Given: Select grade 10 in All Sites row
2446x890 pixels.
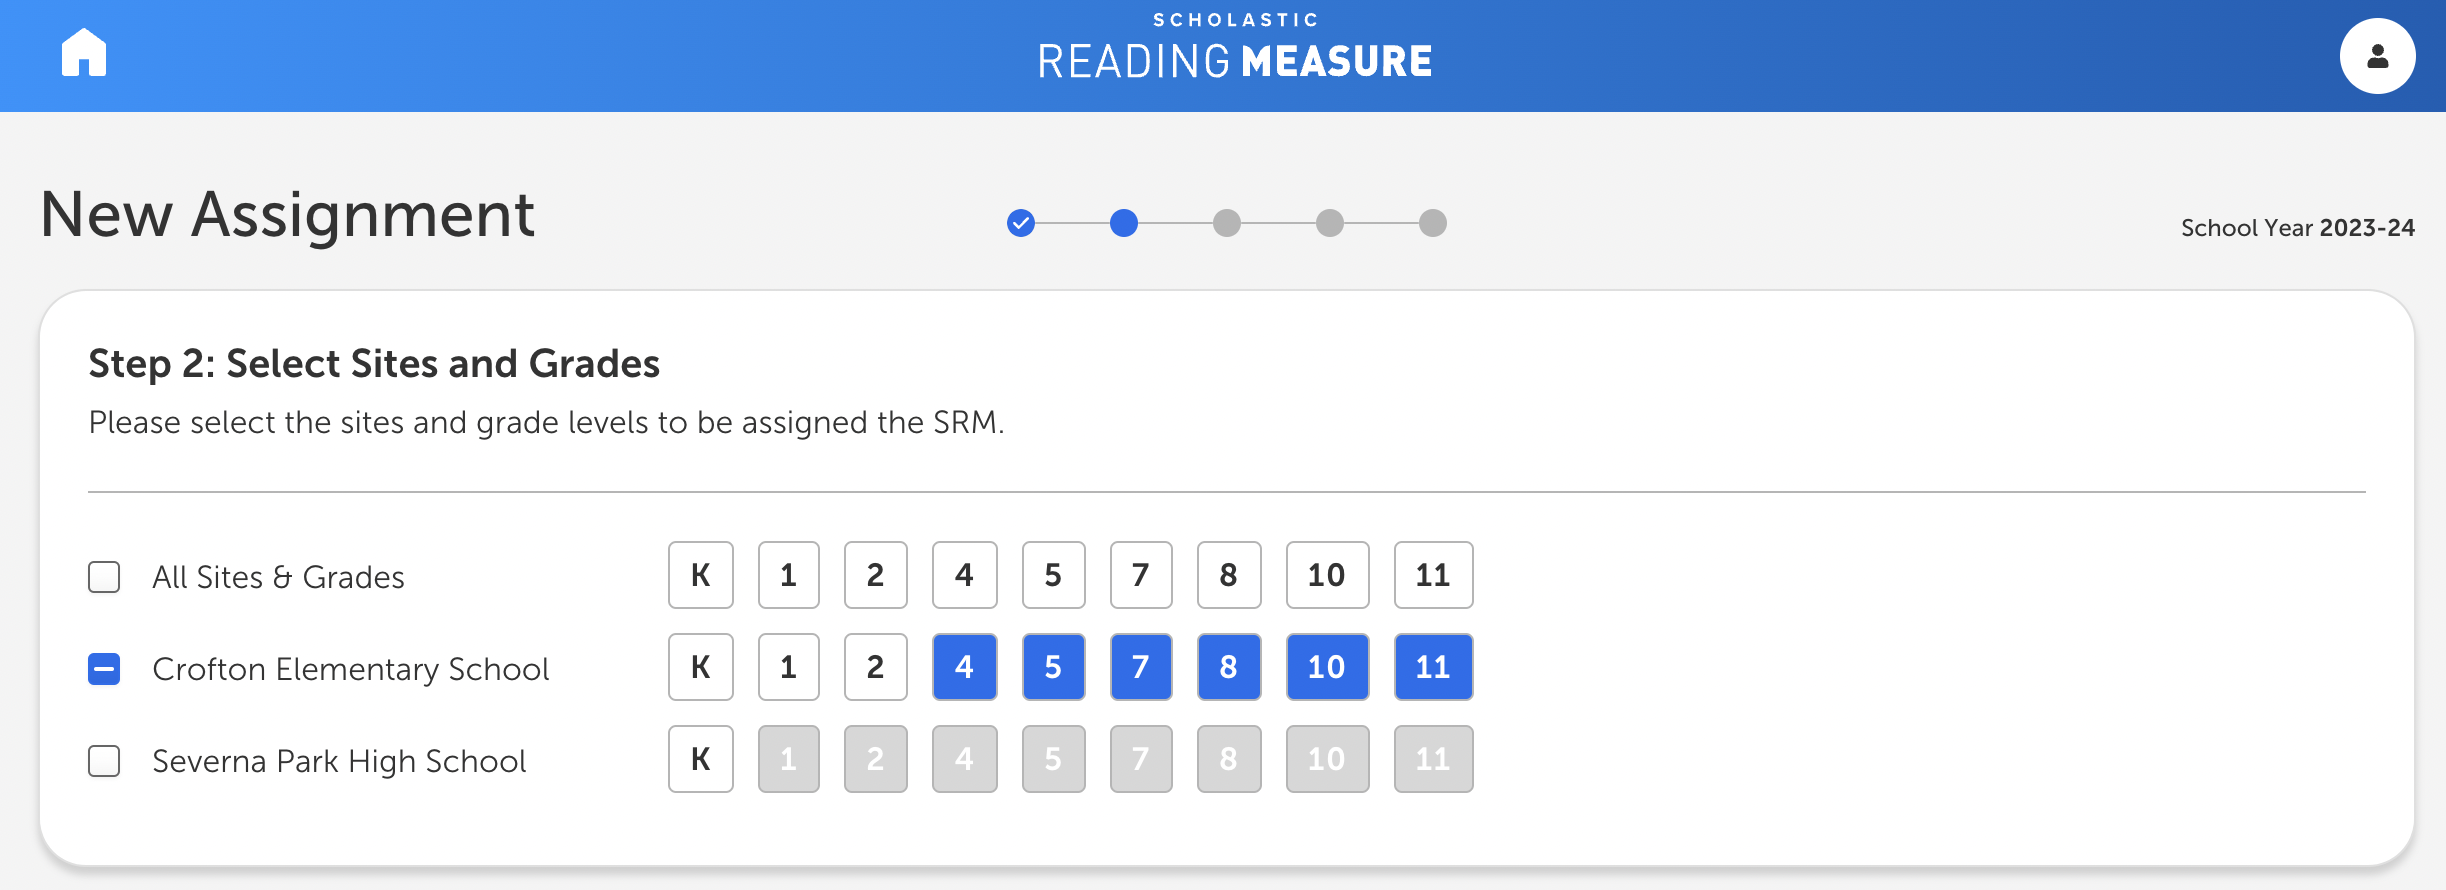Looking at the screenshot, I should [x=1327, y=575].
